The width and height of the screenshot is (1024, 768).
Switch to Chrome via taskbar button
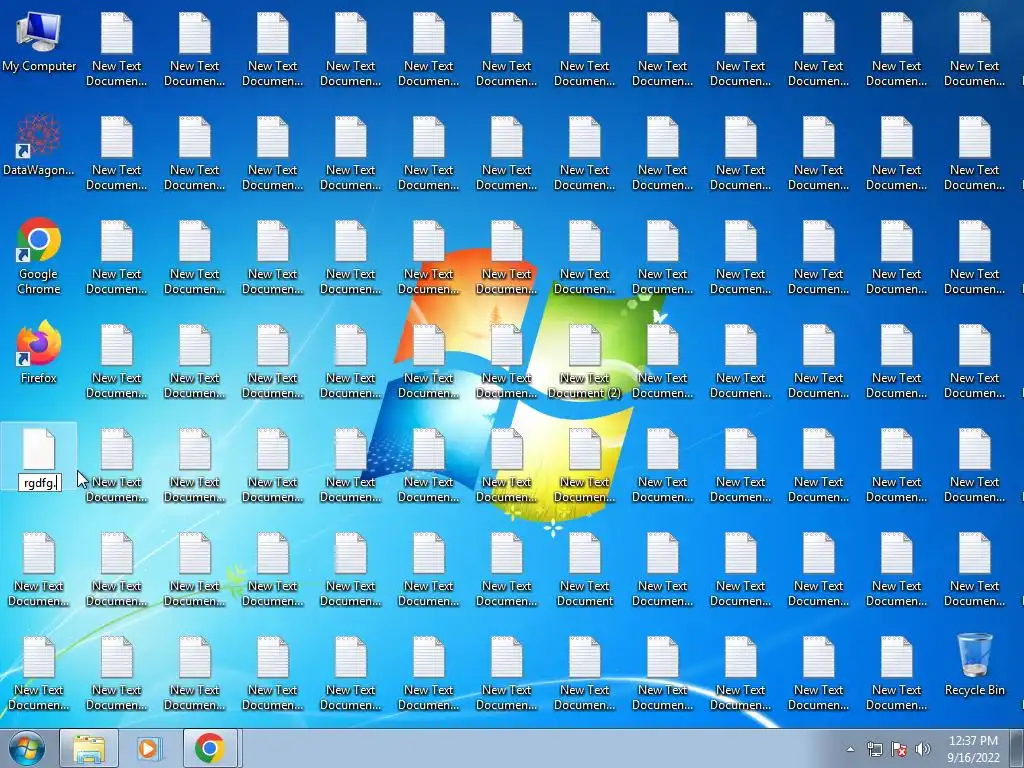point(210,748)
